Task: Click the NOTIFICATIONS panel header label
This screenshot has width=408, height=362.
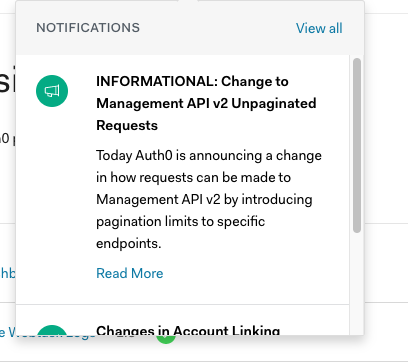Action: [x=88, y=28]
